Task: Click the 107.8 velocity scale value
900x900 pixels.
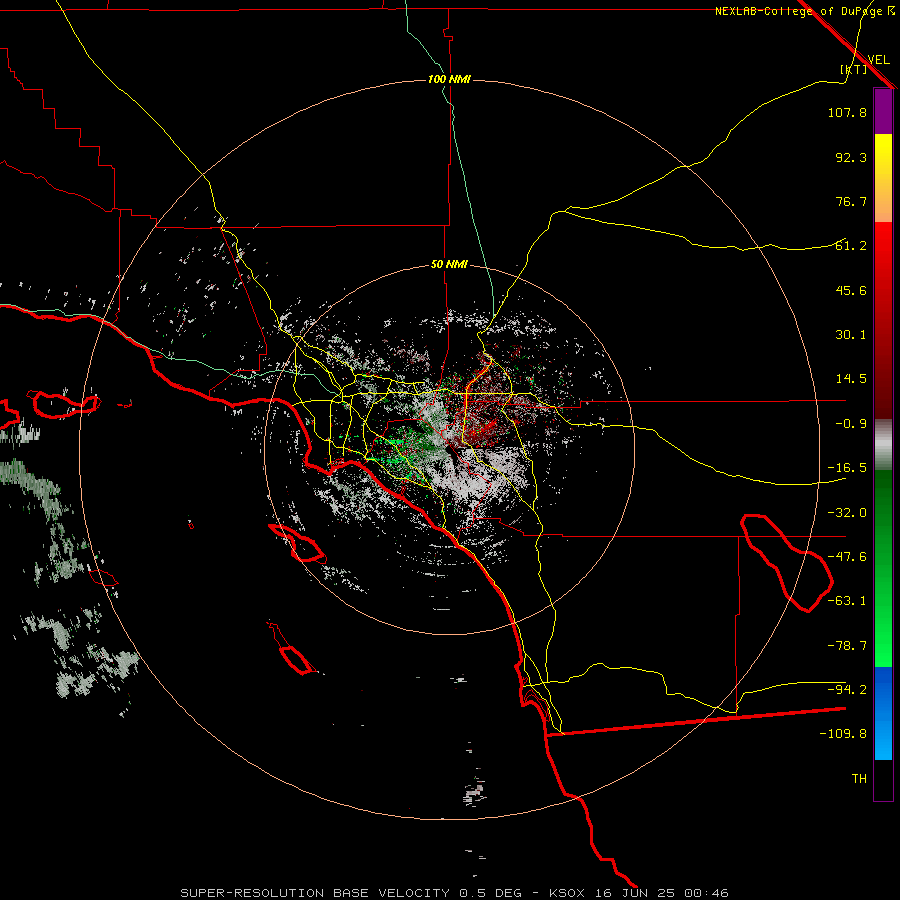Action: pos(847,113)
